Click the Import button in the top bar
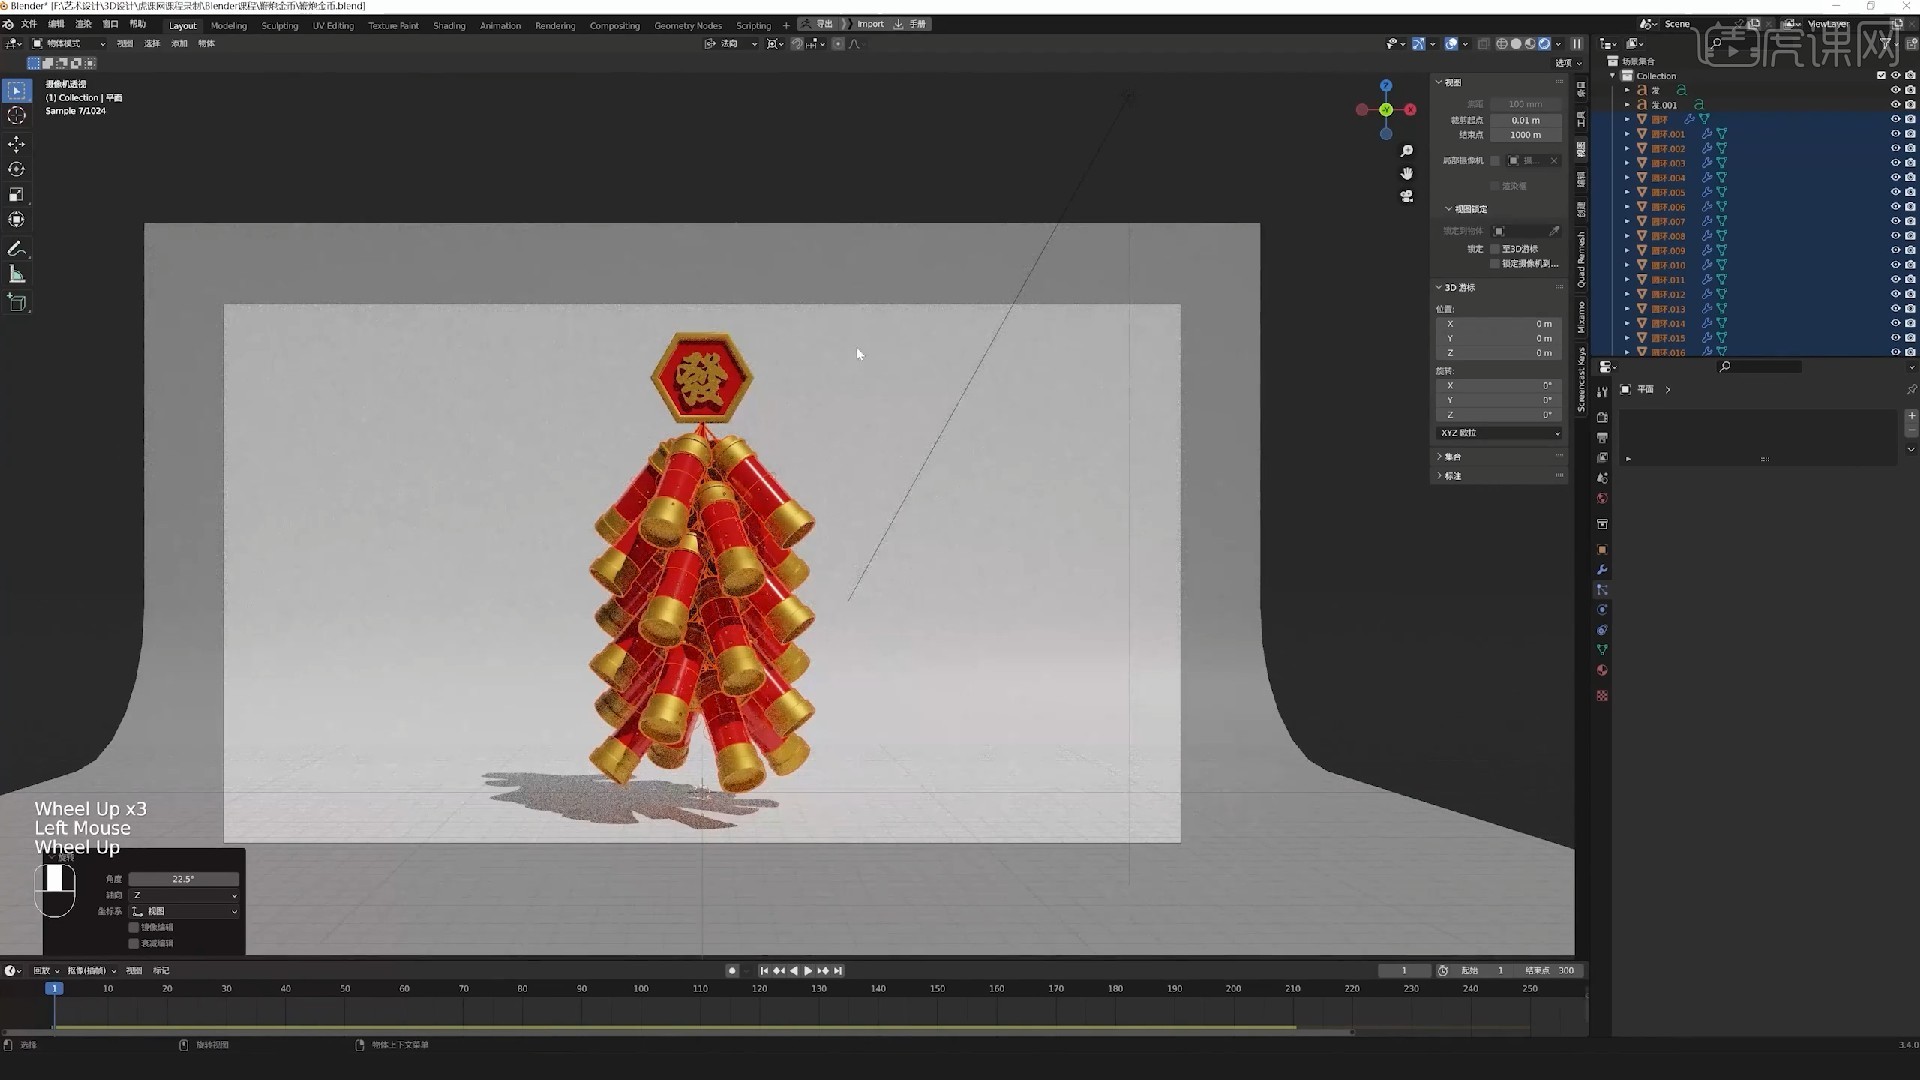1920x1080 pixels. click(x=870, y=24)
